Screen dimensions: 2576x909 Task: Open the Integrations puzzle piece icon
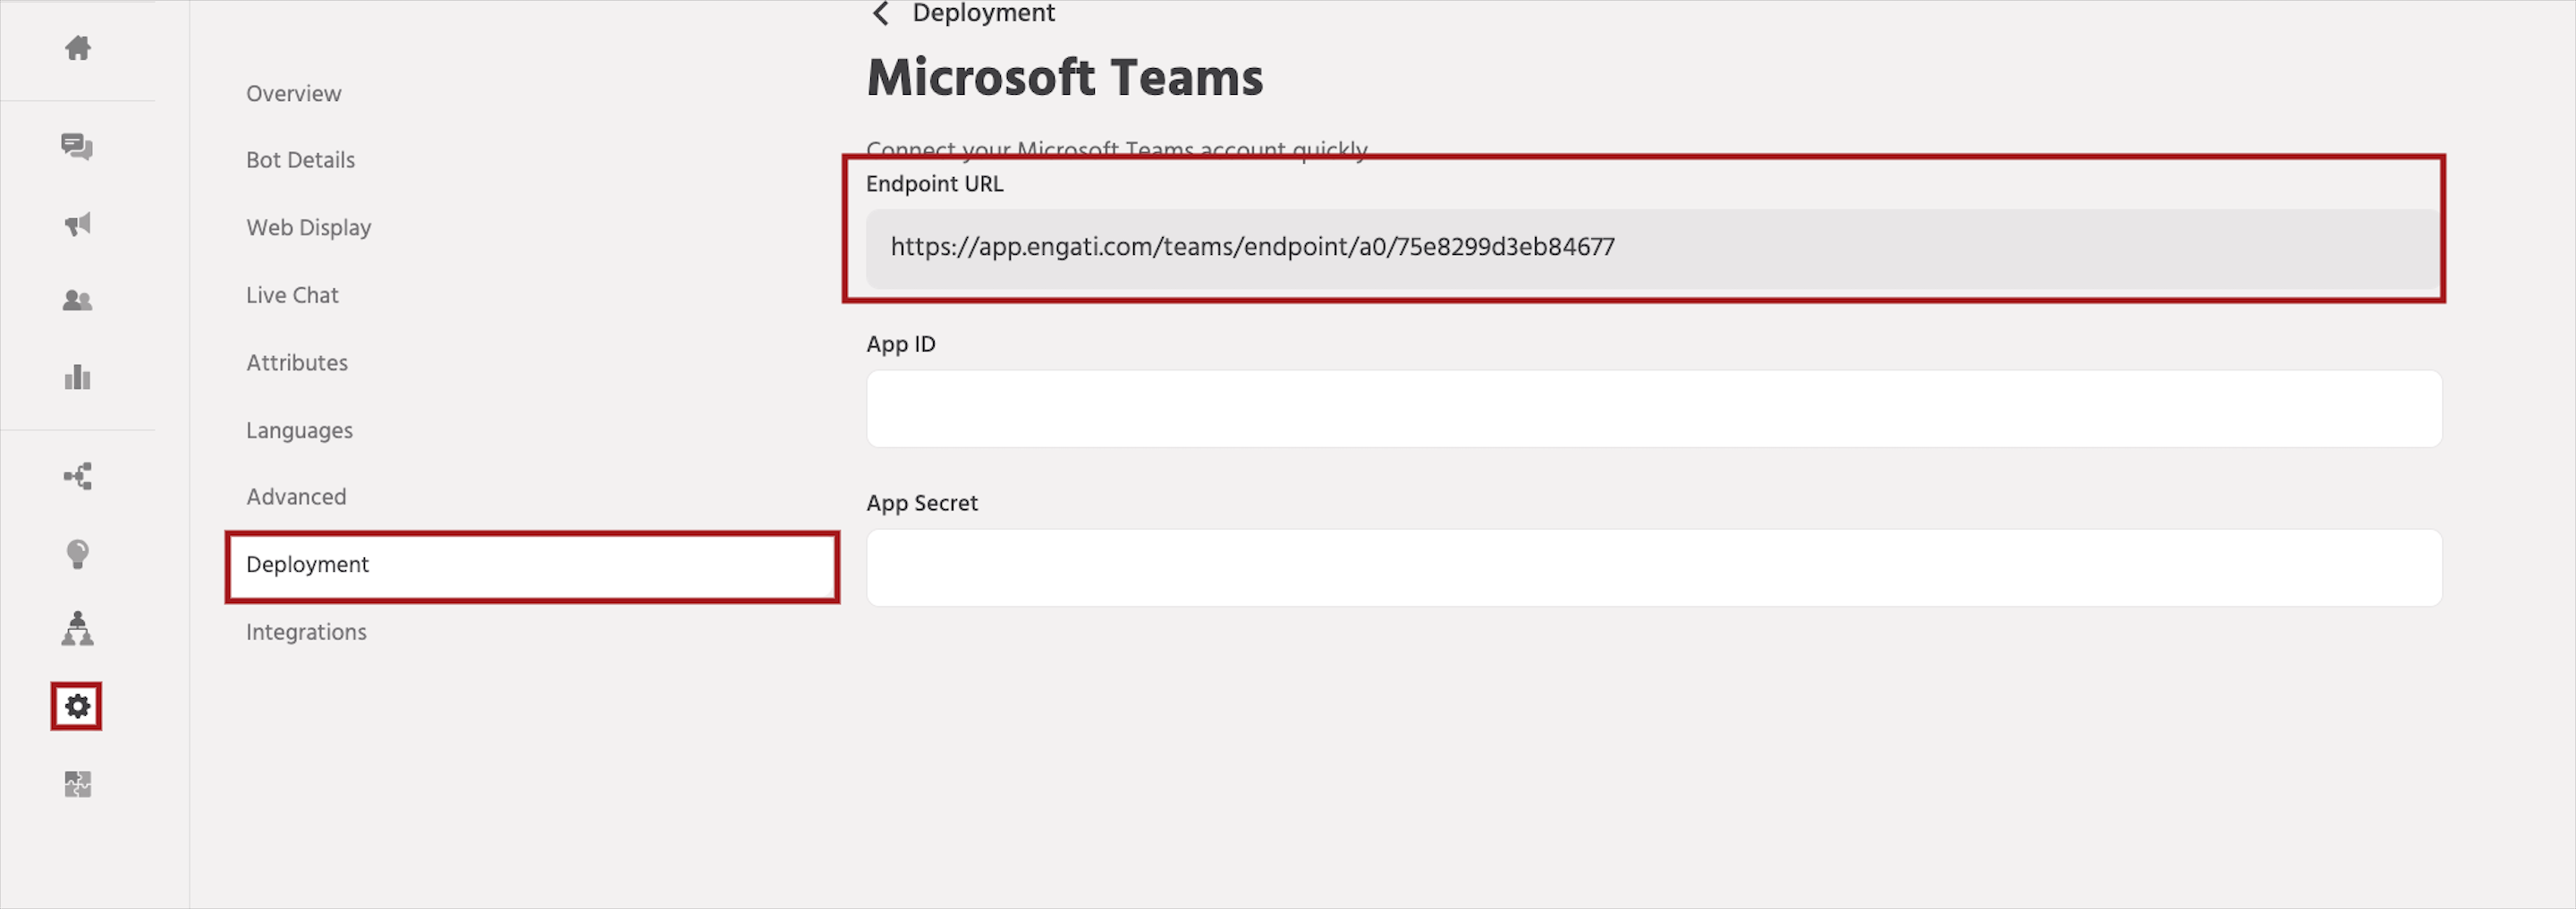click(x=78, y=784)
